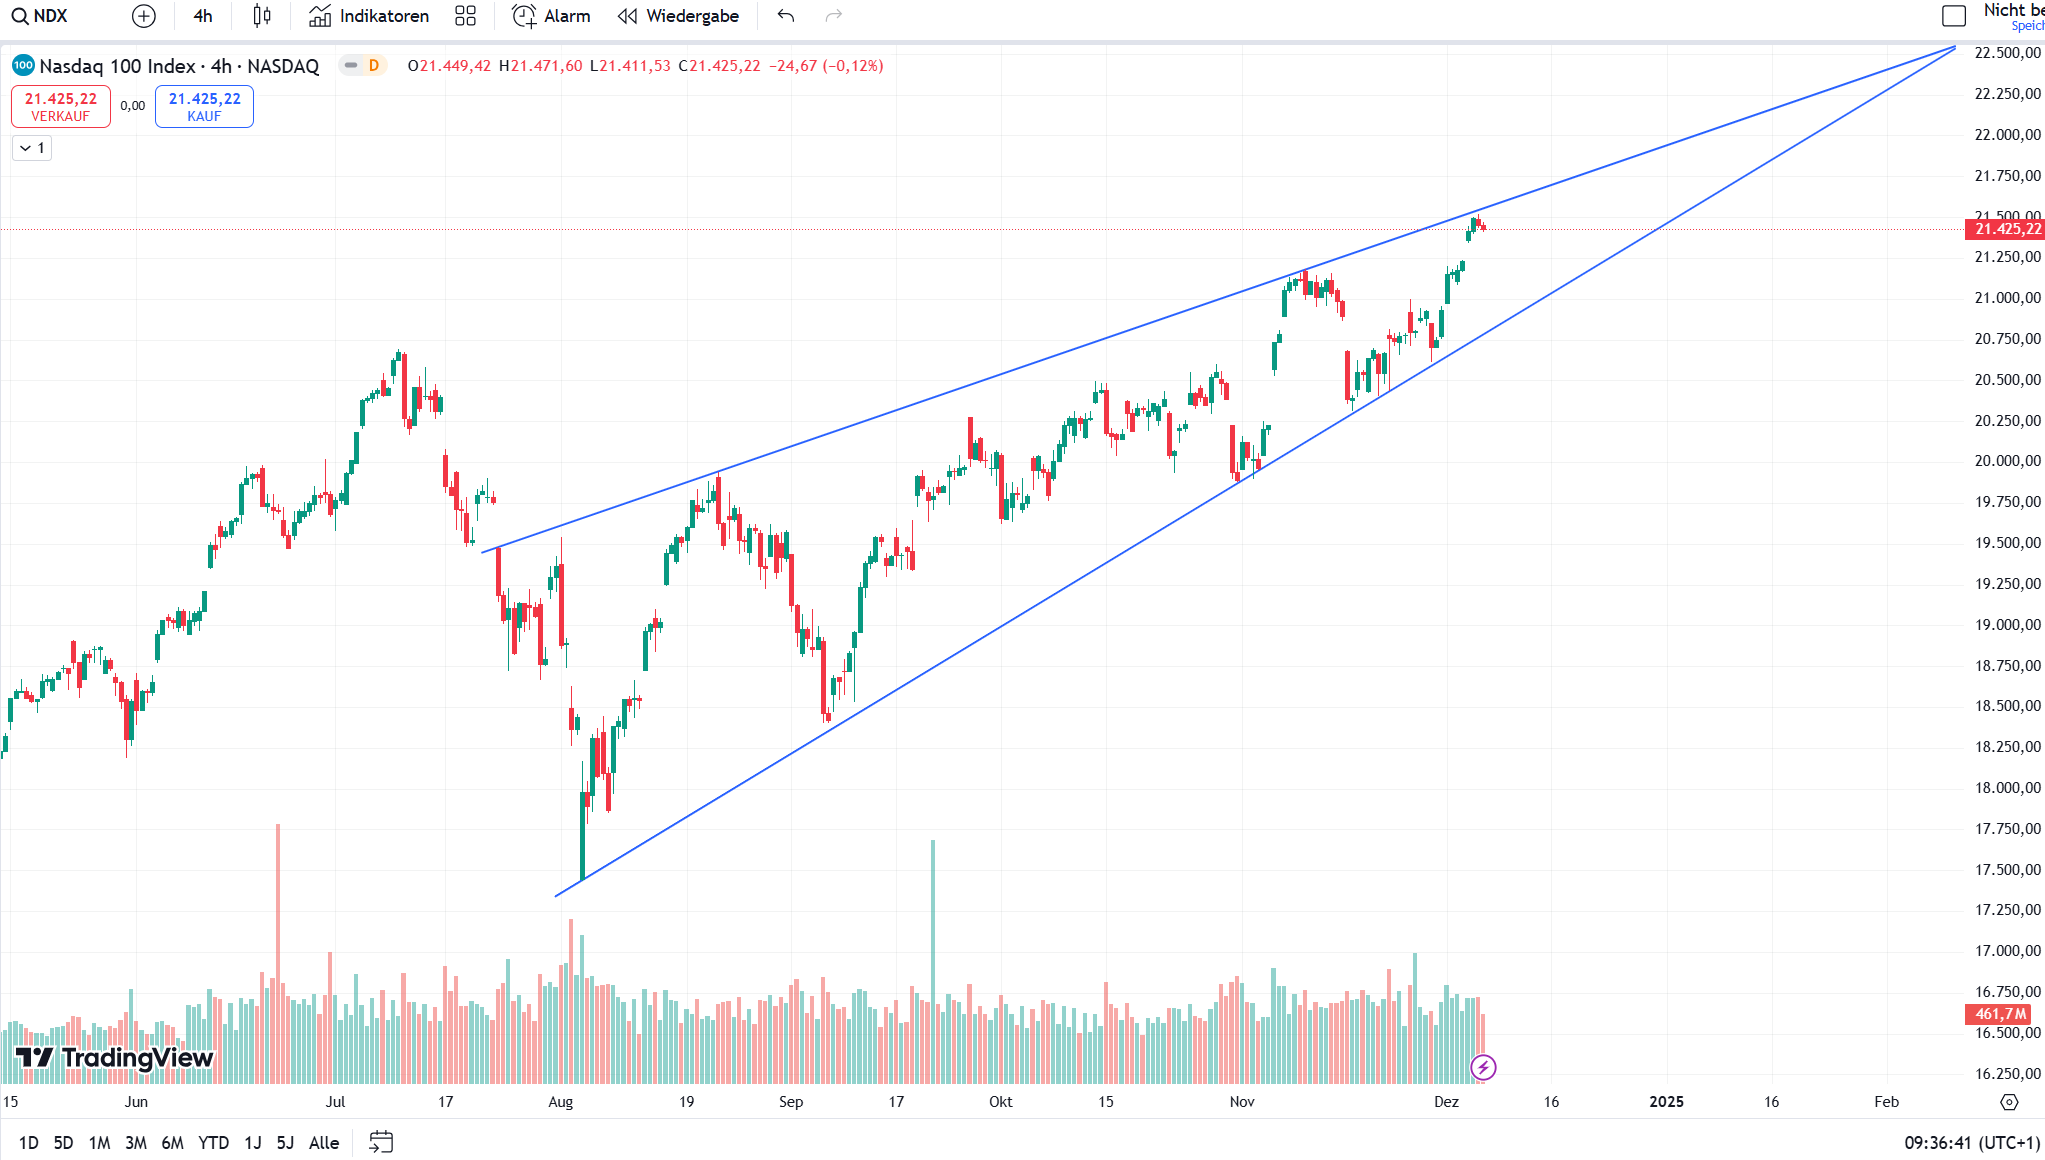Screen dimensions: 2045x1160
Task: Click the NDX symbol search icon
Action: coord(19,16)
